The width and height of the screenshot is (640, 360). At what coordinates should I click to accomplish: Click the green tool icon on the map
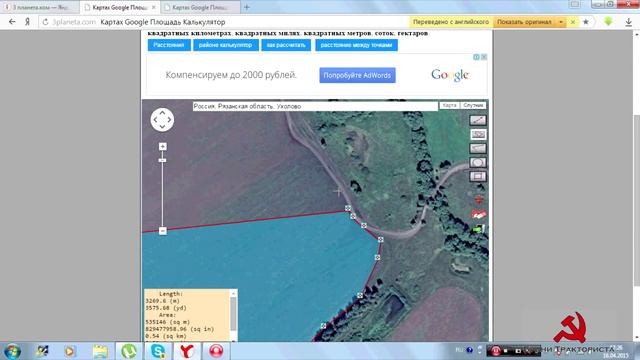[x=479, y=229]
